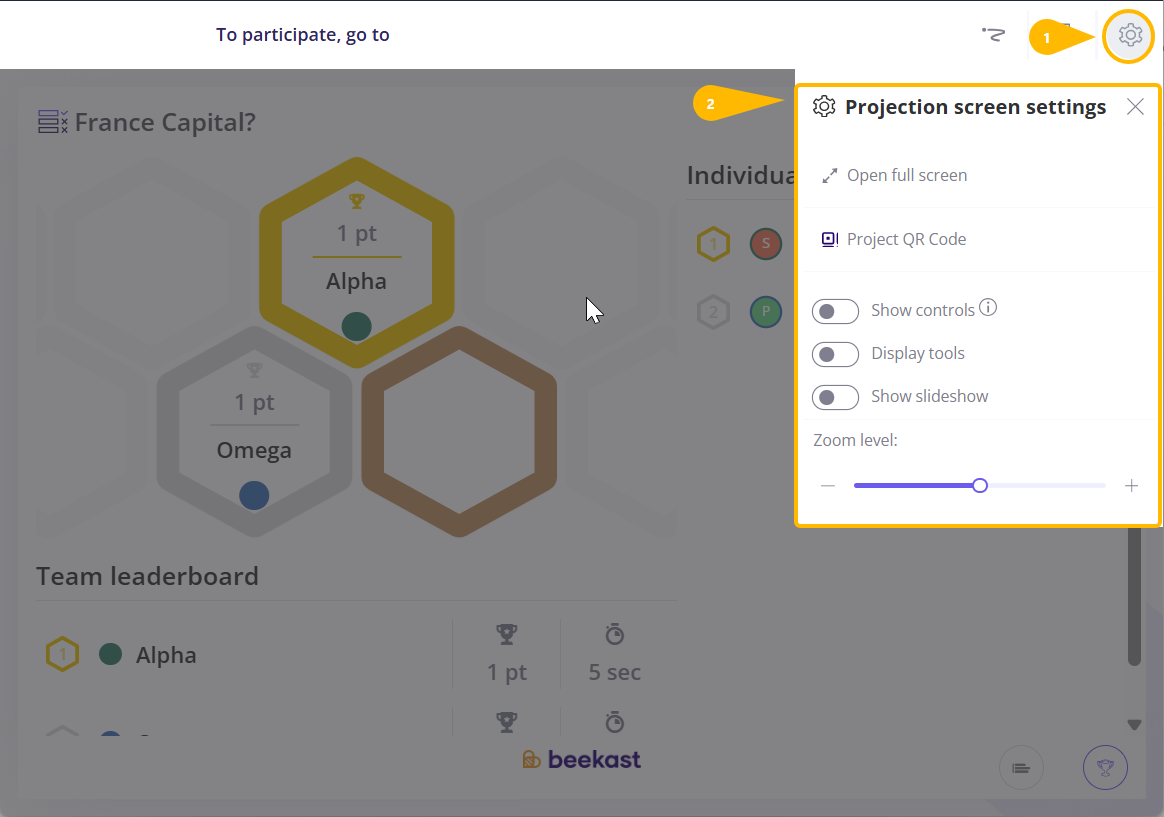Open the settings gear icon
The width and height of the screenshot is (1164, 817).
coord(1129,35)
